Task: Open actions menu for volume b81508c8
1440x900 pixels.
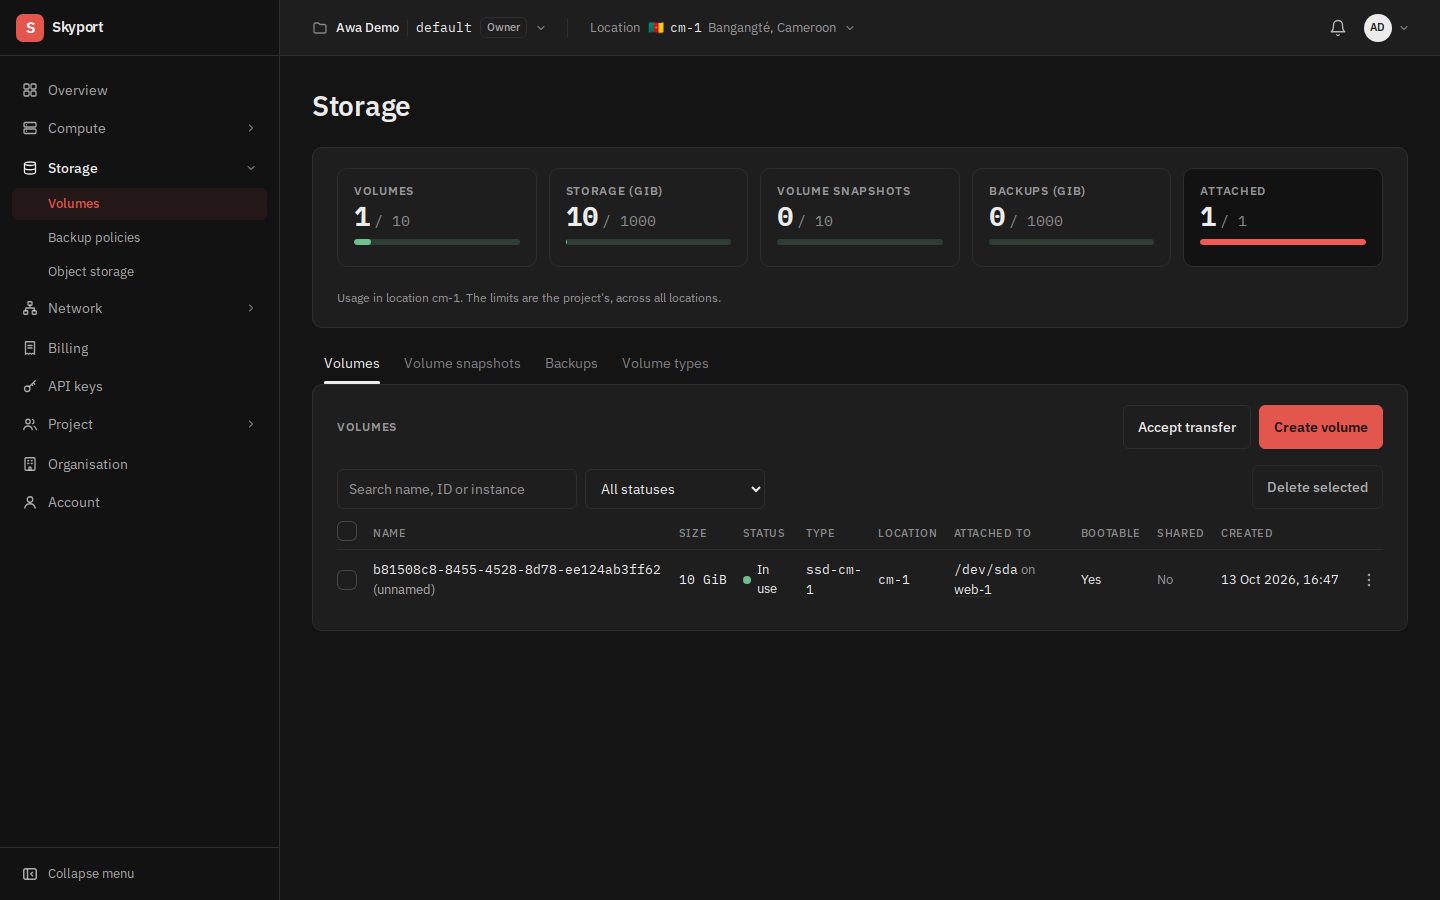Action: pos(1369,580)
